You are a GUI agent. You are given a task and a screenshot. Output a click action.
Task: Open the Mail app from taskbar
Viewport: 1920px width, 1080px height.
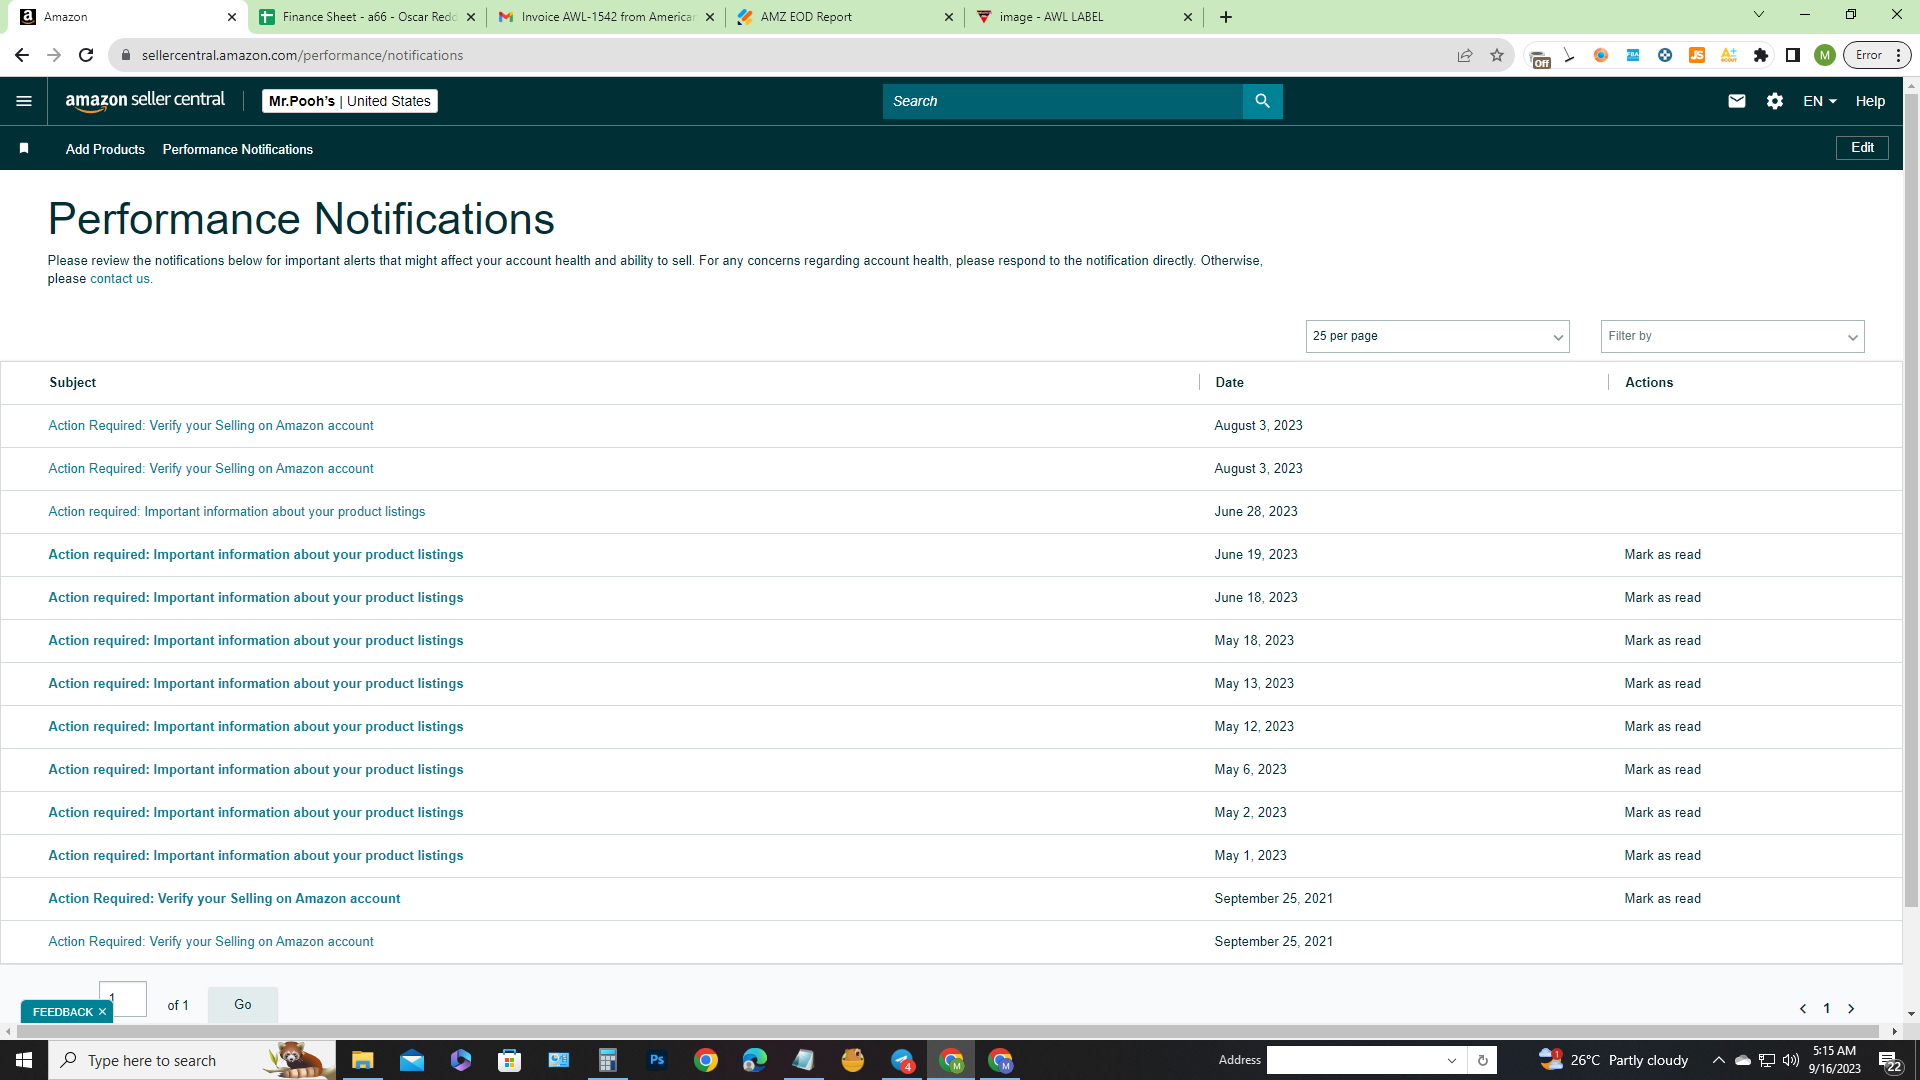point(412,1060)
